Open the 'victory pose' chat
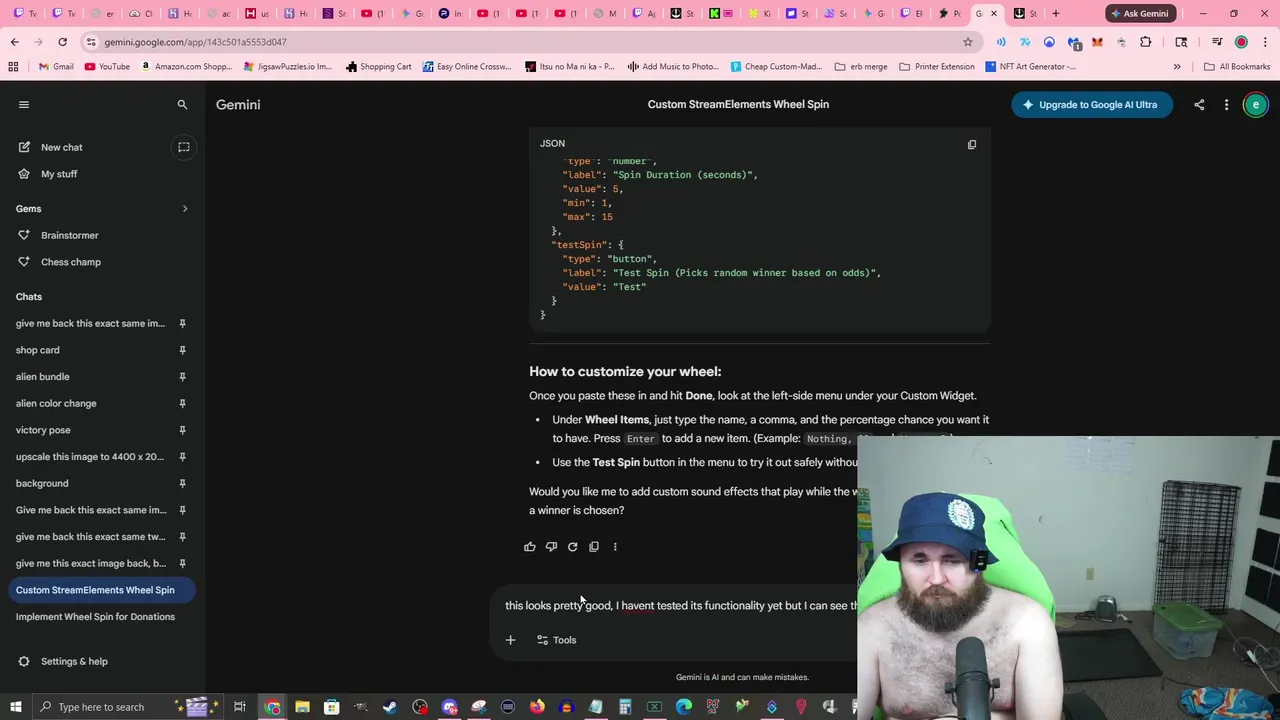 (43, 430)
